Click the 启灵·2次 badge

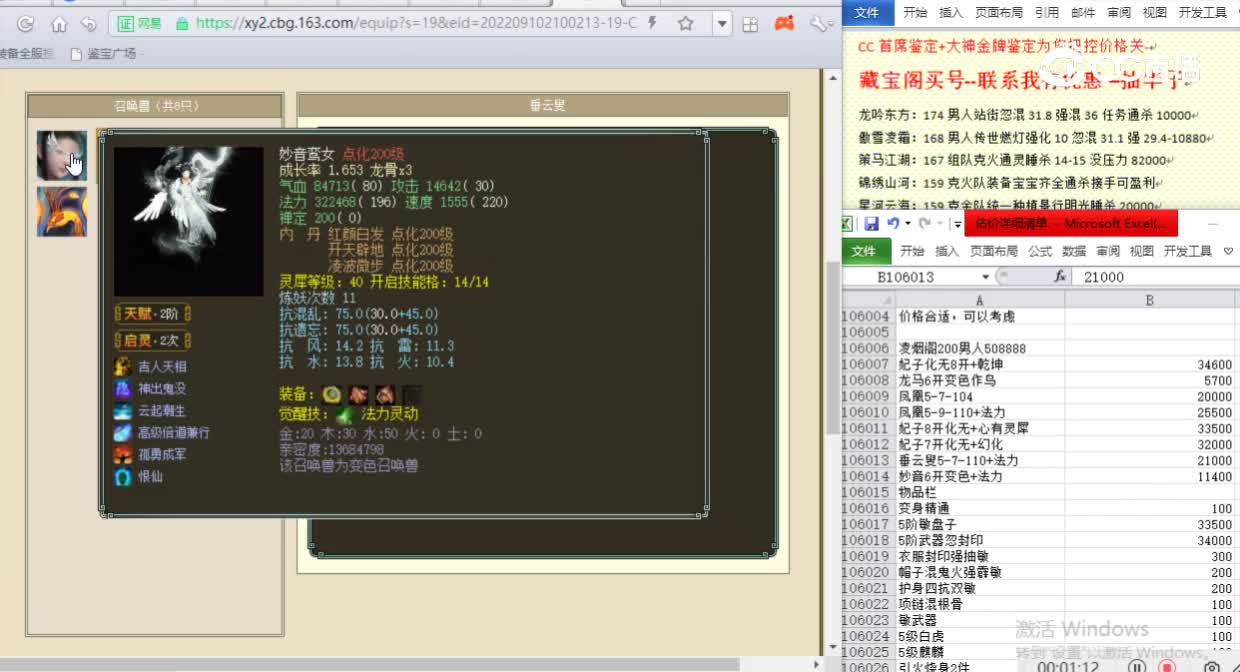click(x=153, y=340)
